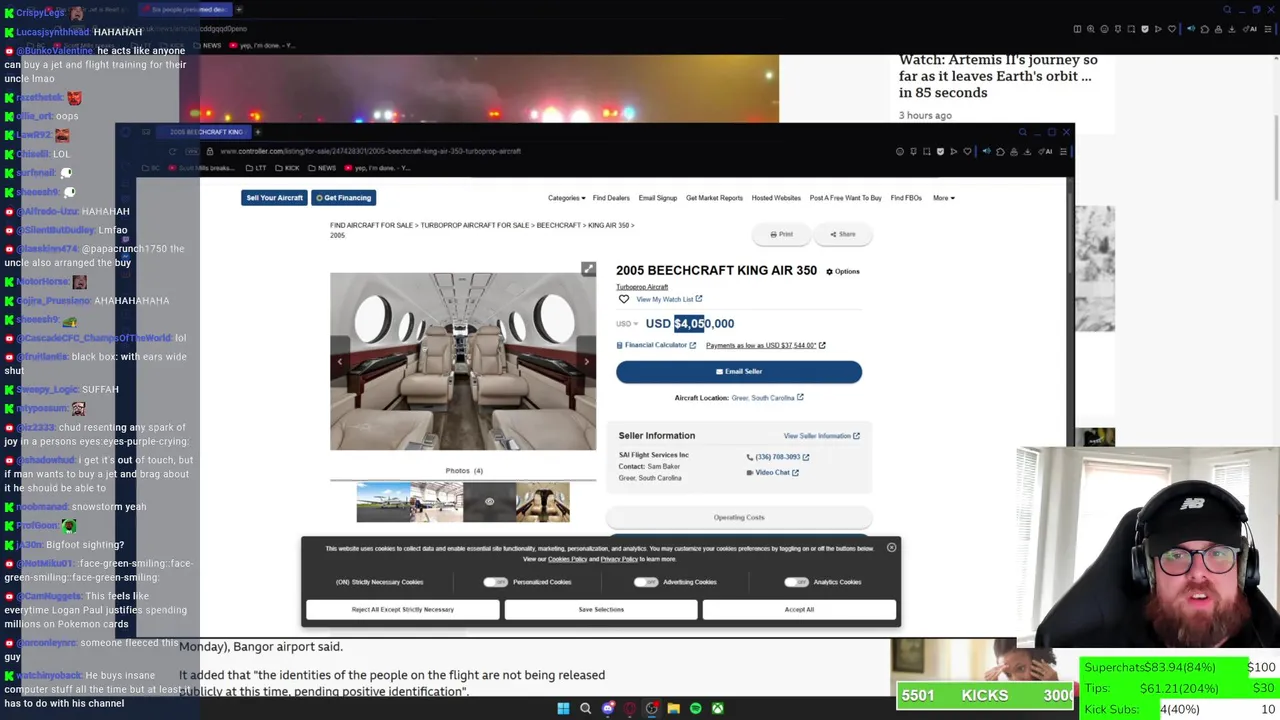The image size is (1280, 720).
Task: Click the heart watch list icon
Action: pos(624,299)
